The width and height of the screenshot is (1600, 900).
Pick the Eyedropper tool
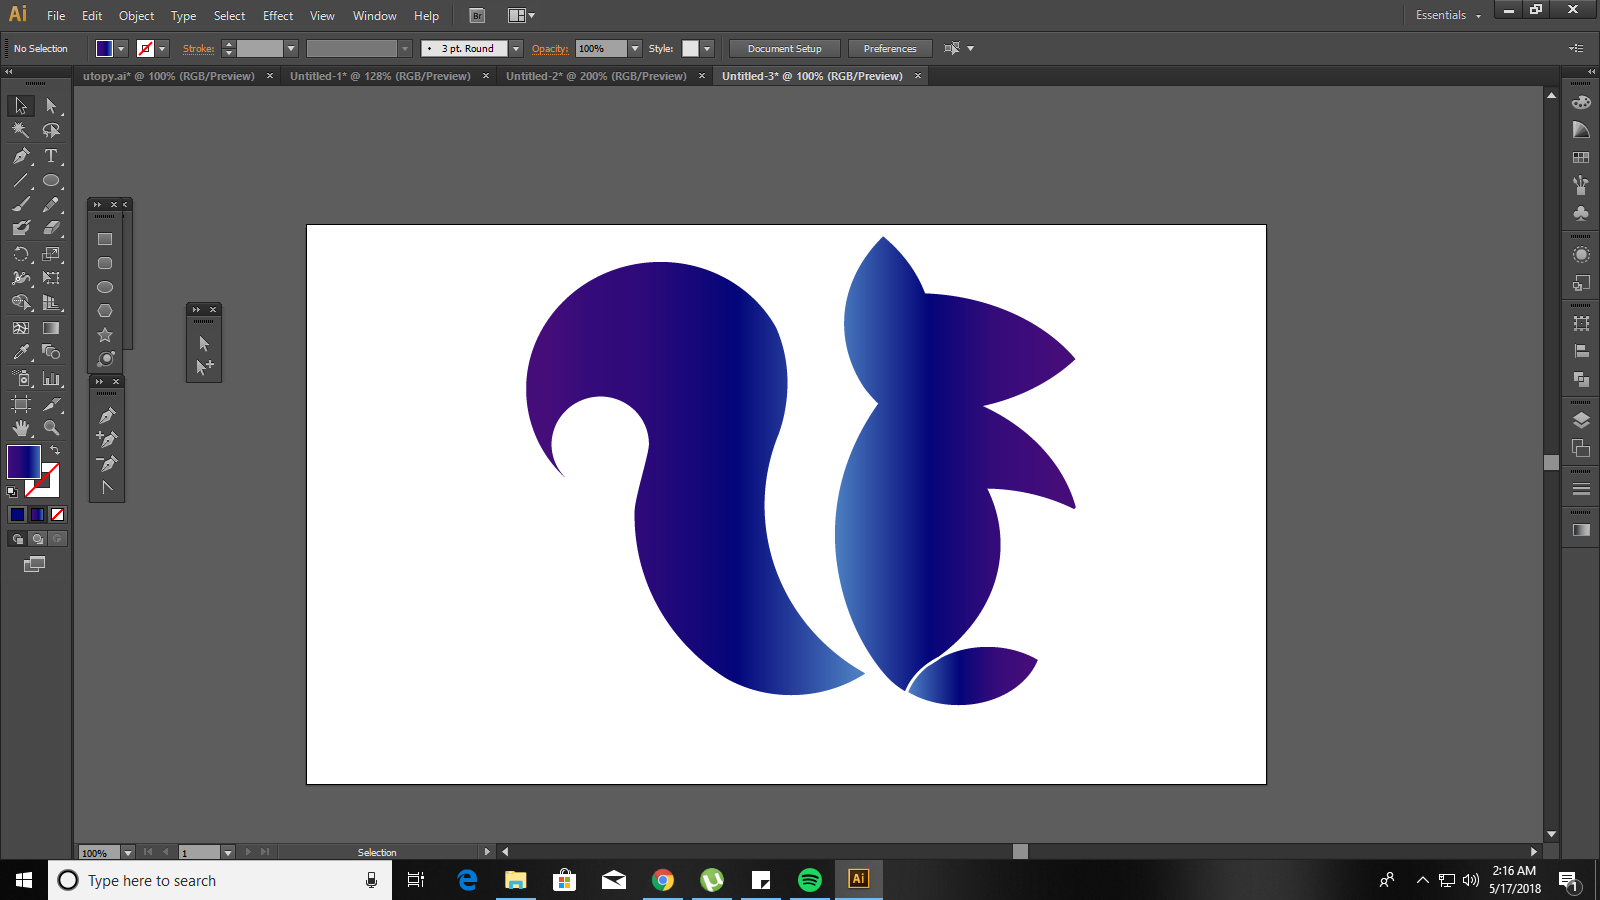coord(21,352)
